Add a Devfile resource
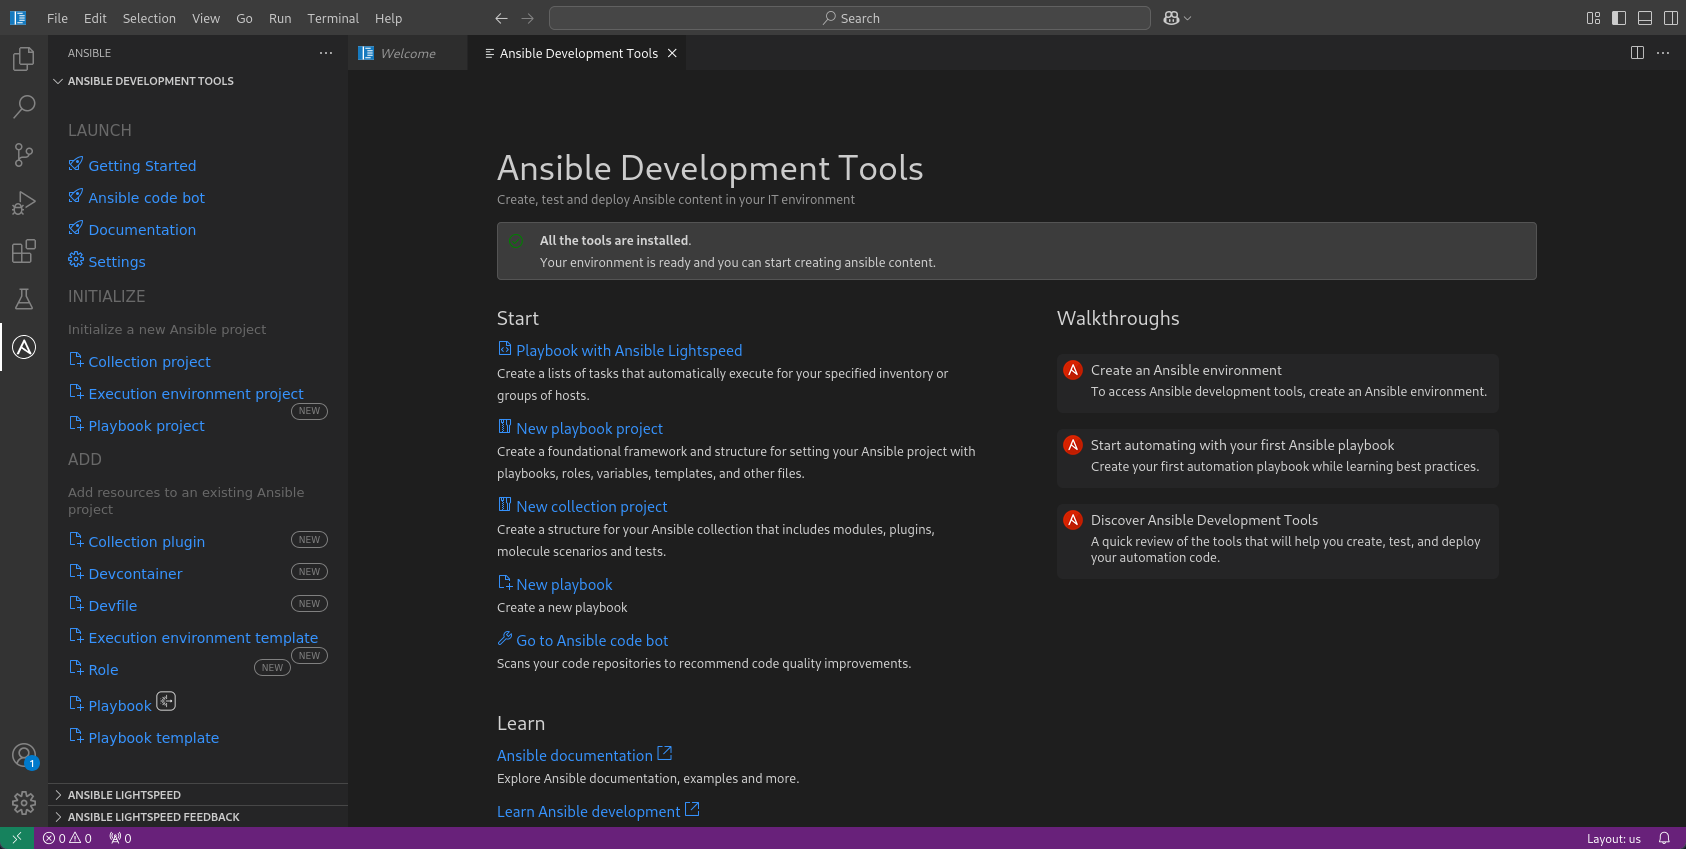The image size is (1686, 849). point(113,606)
